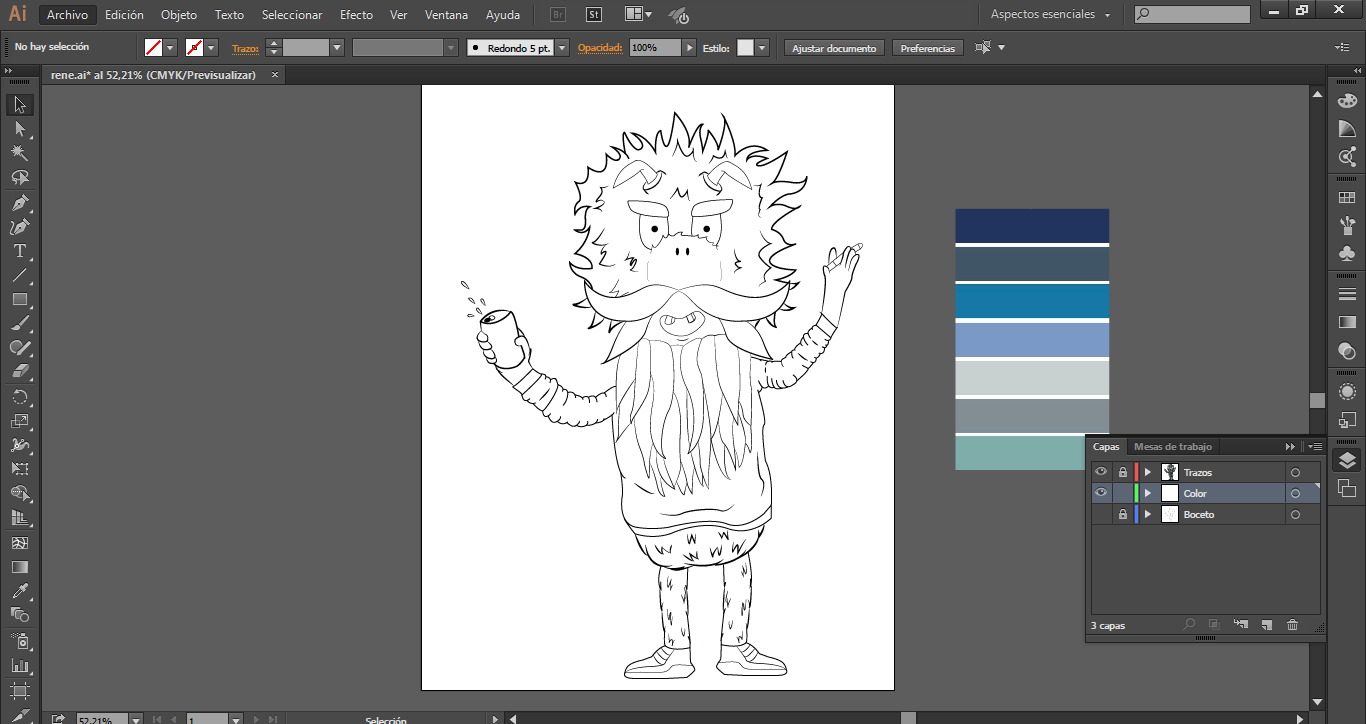Select the Eyedropper tool
This screenshot has width=1366, height=724.
pos(19,591)
